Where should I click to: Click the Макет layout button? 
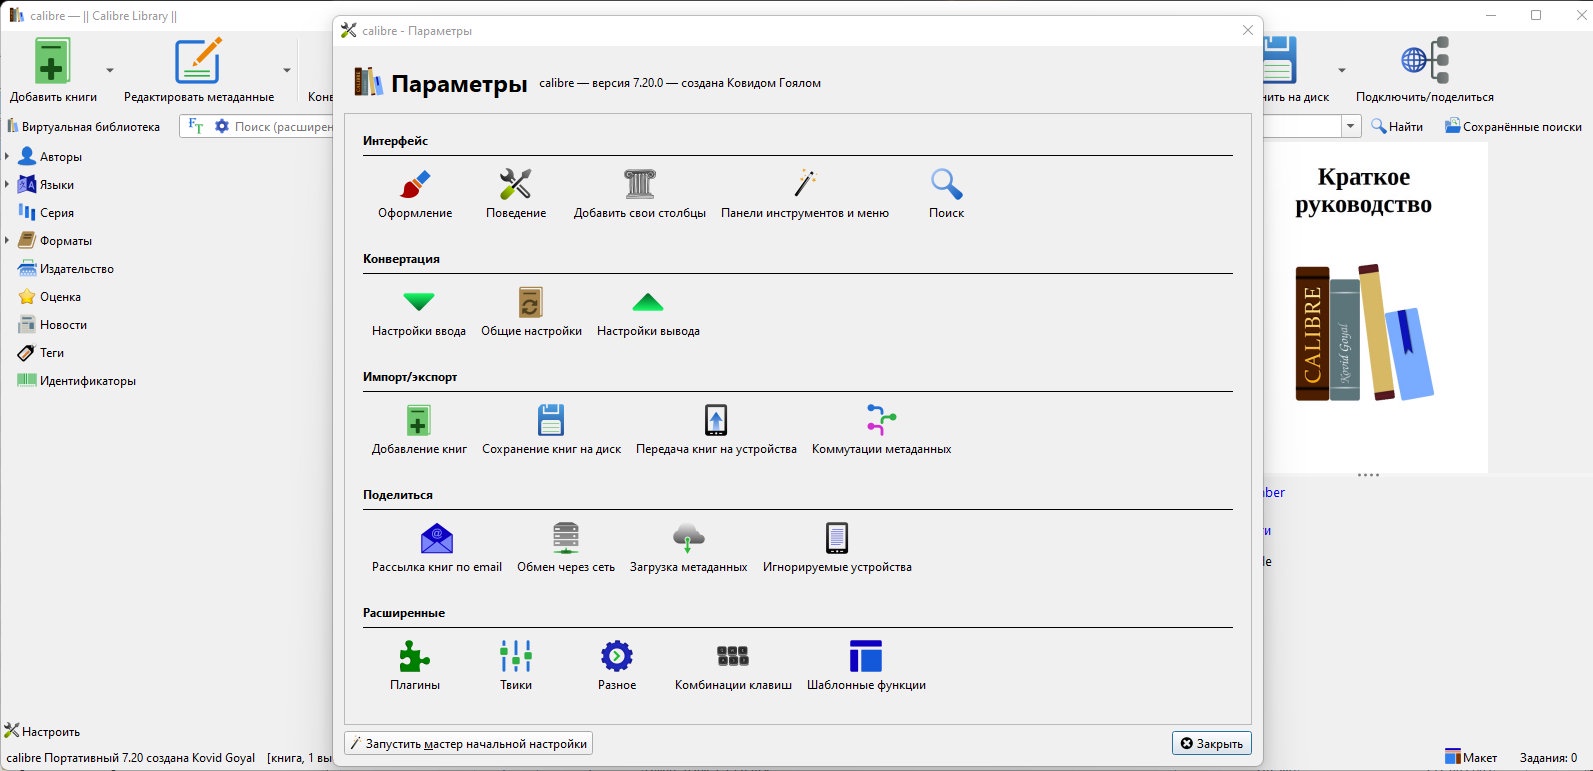(1471, 758)
